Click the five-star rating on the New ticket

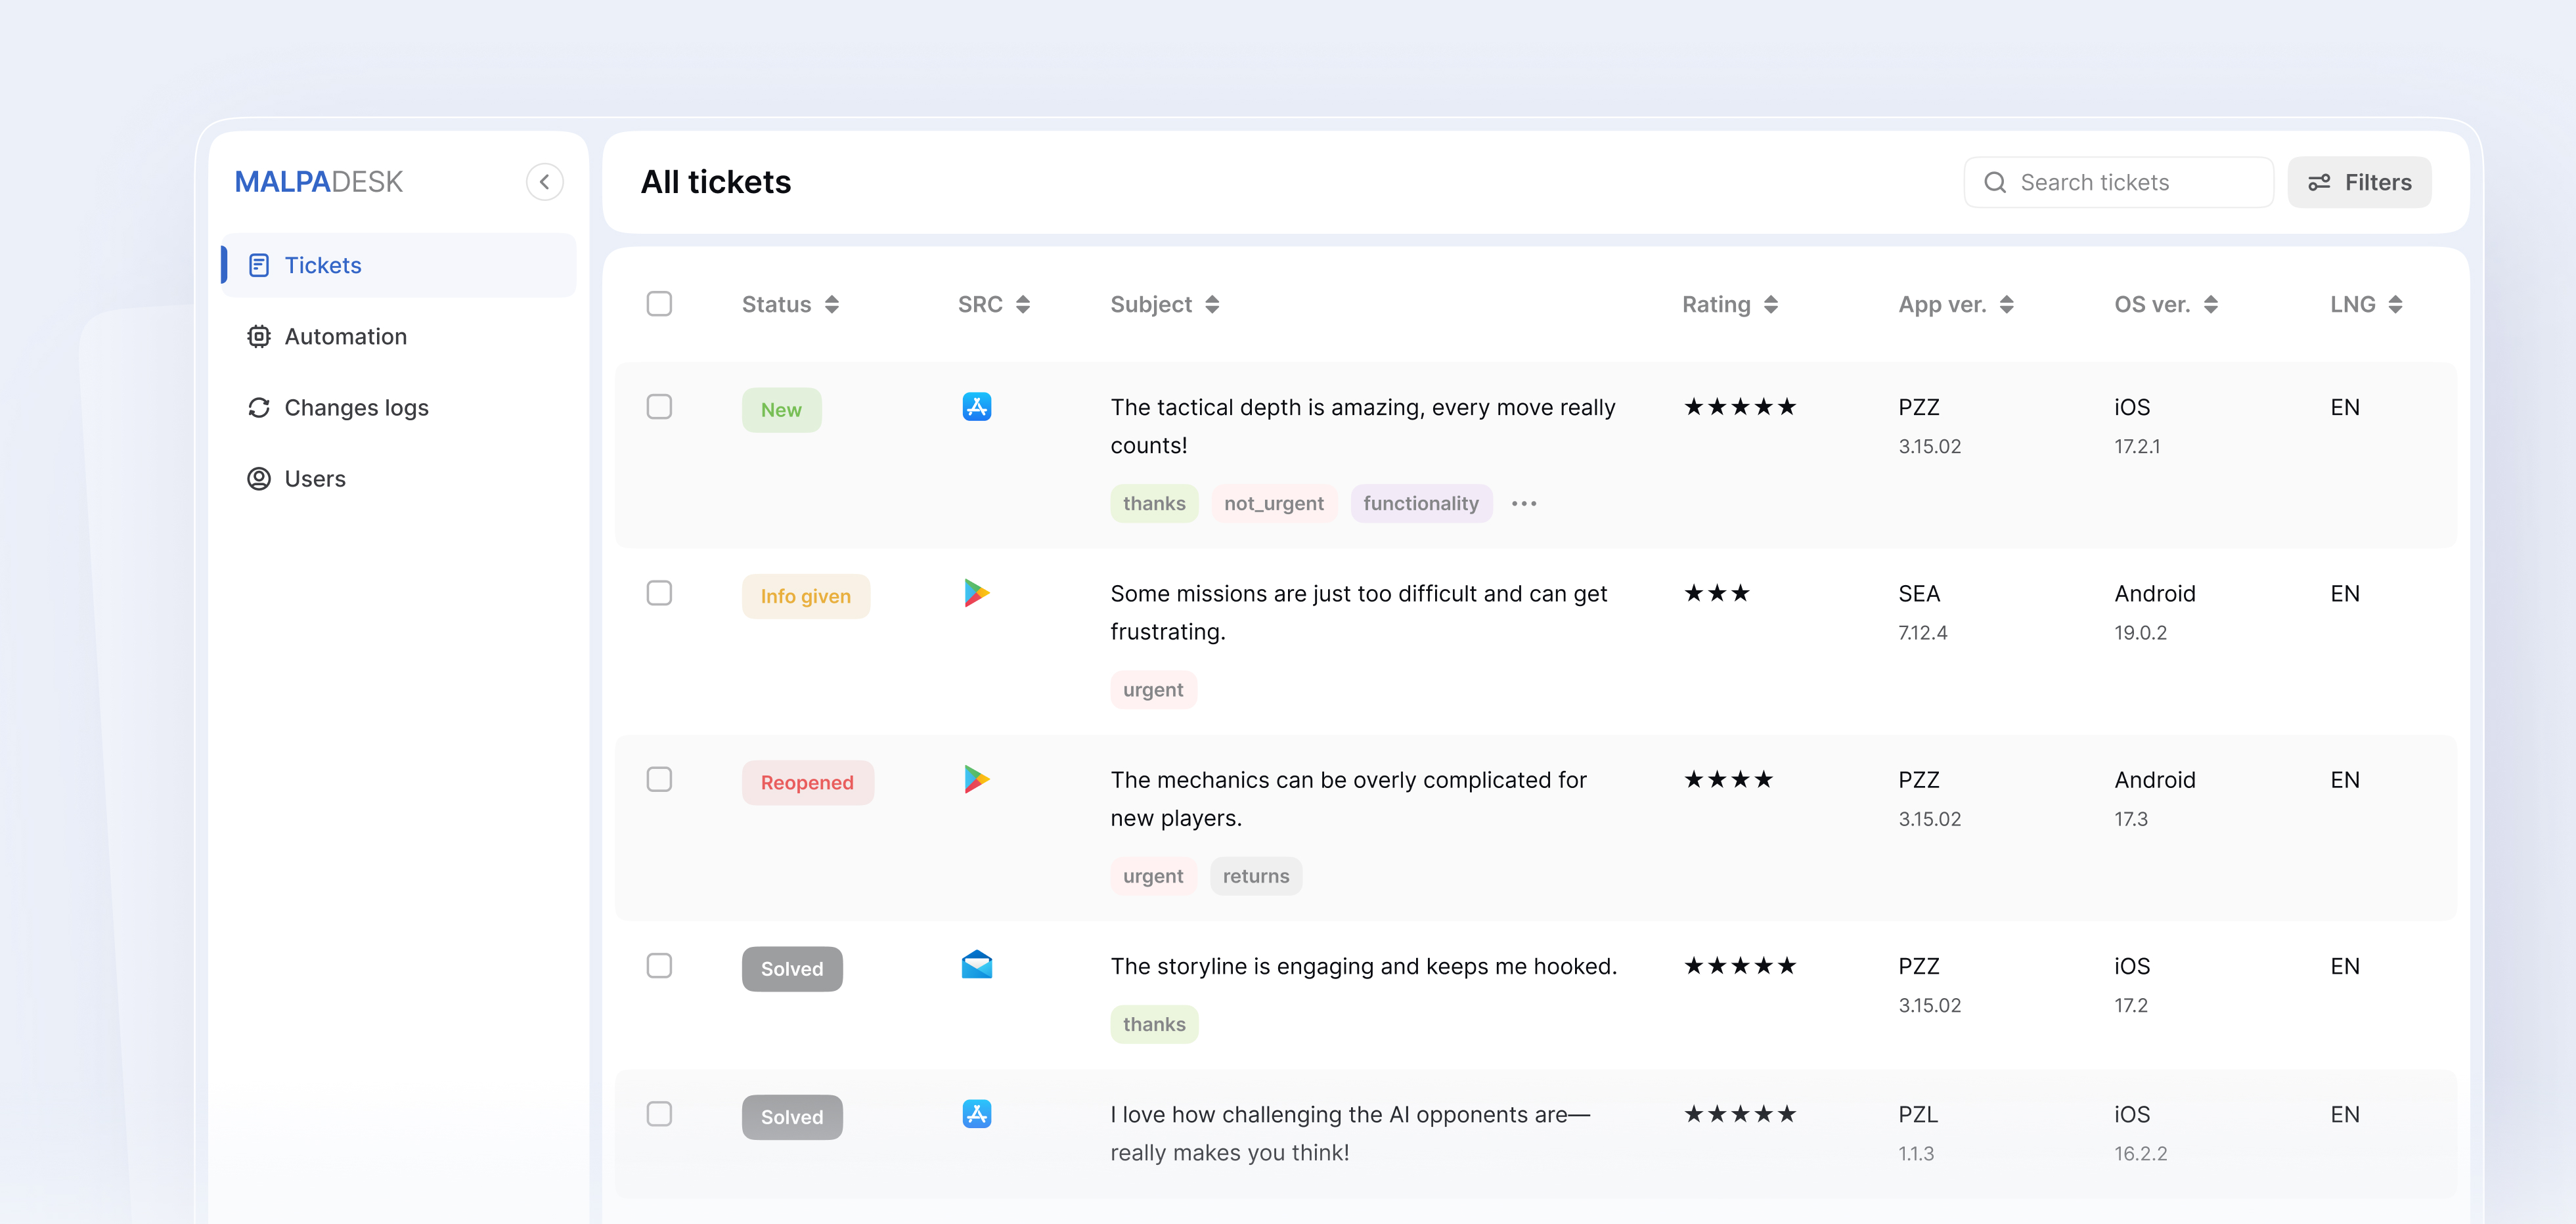point(1740,407)
